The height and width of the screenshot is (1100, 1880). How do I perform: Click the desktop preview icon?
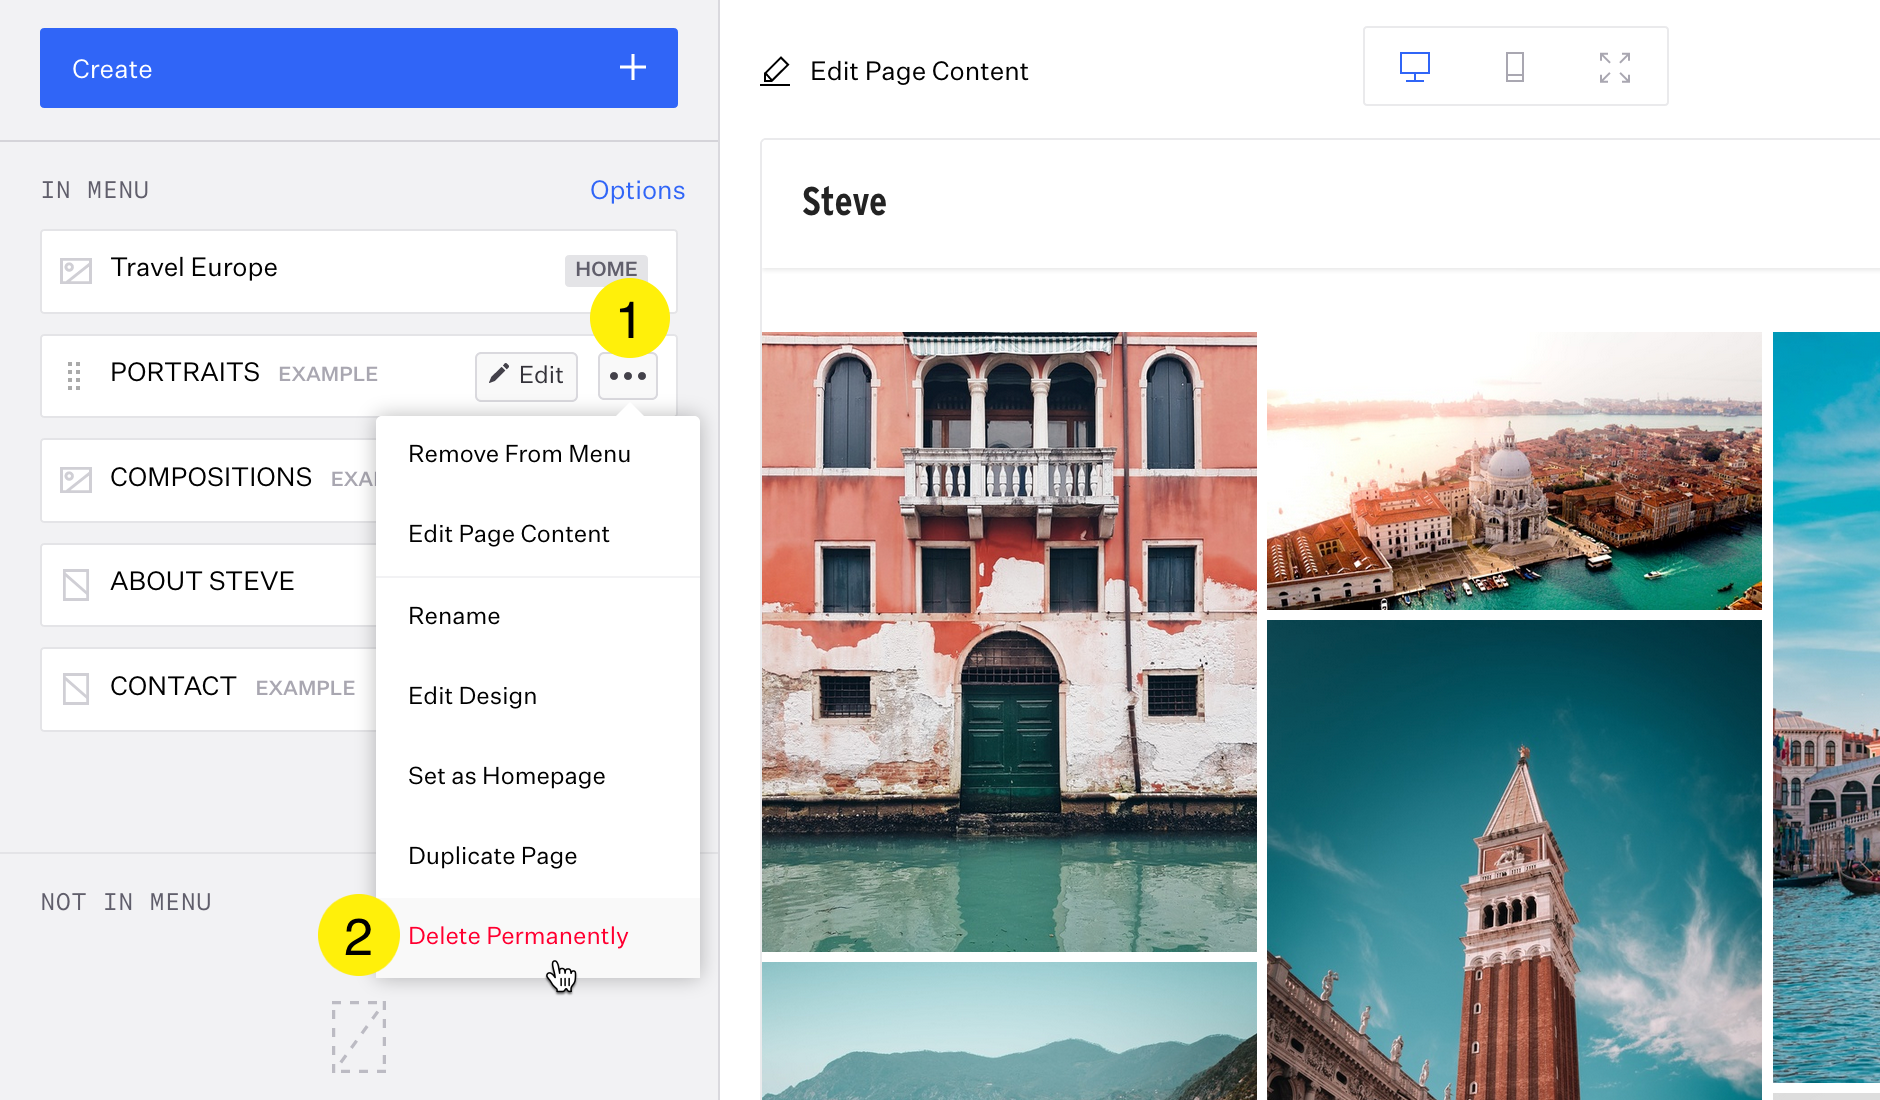1414,67
